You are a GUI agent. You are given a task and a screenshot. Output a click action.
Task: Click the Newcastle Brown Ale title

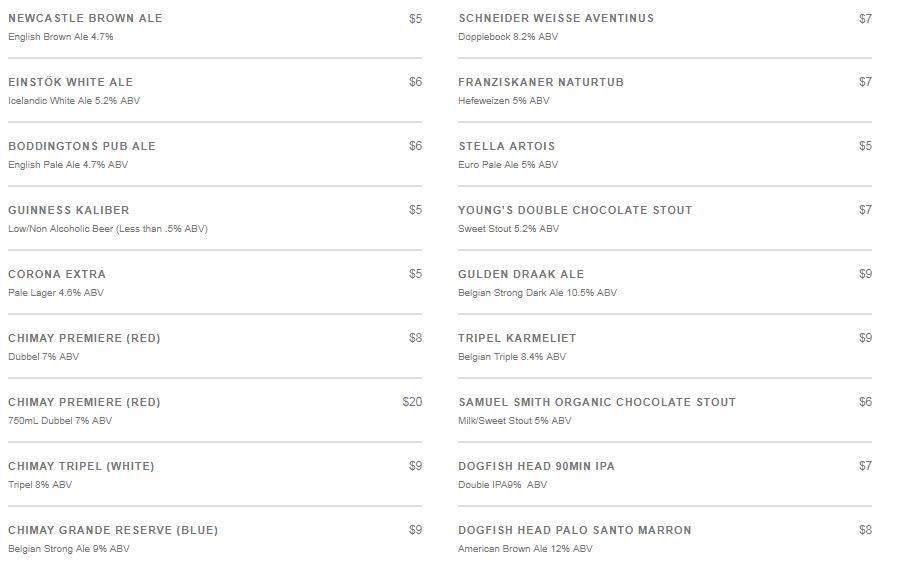[85, 18]
